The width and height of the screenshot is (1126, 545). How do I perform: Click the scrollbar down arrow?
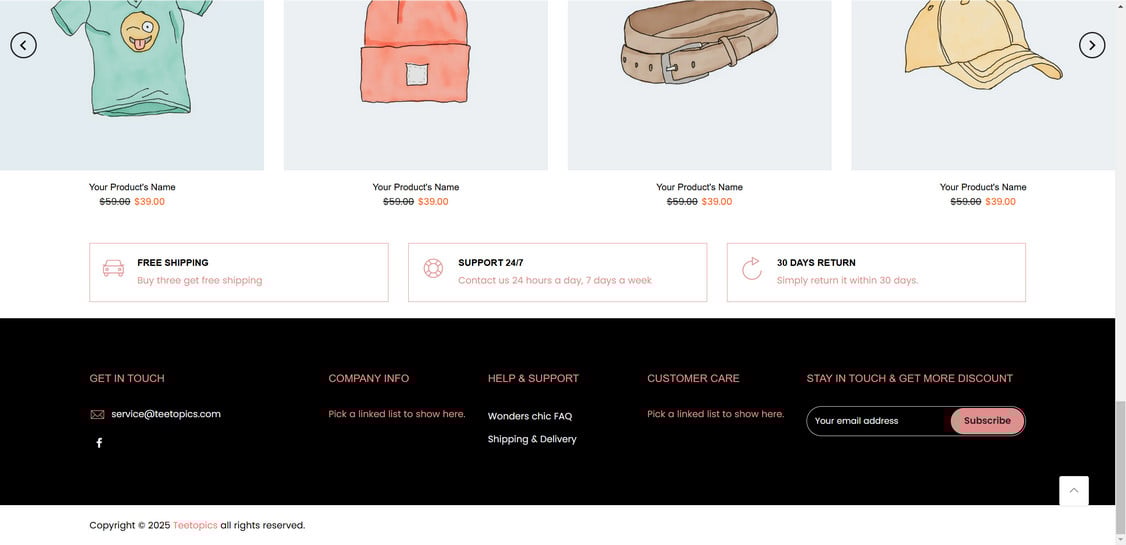[x=1120, y=539]
